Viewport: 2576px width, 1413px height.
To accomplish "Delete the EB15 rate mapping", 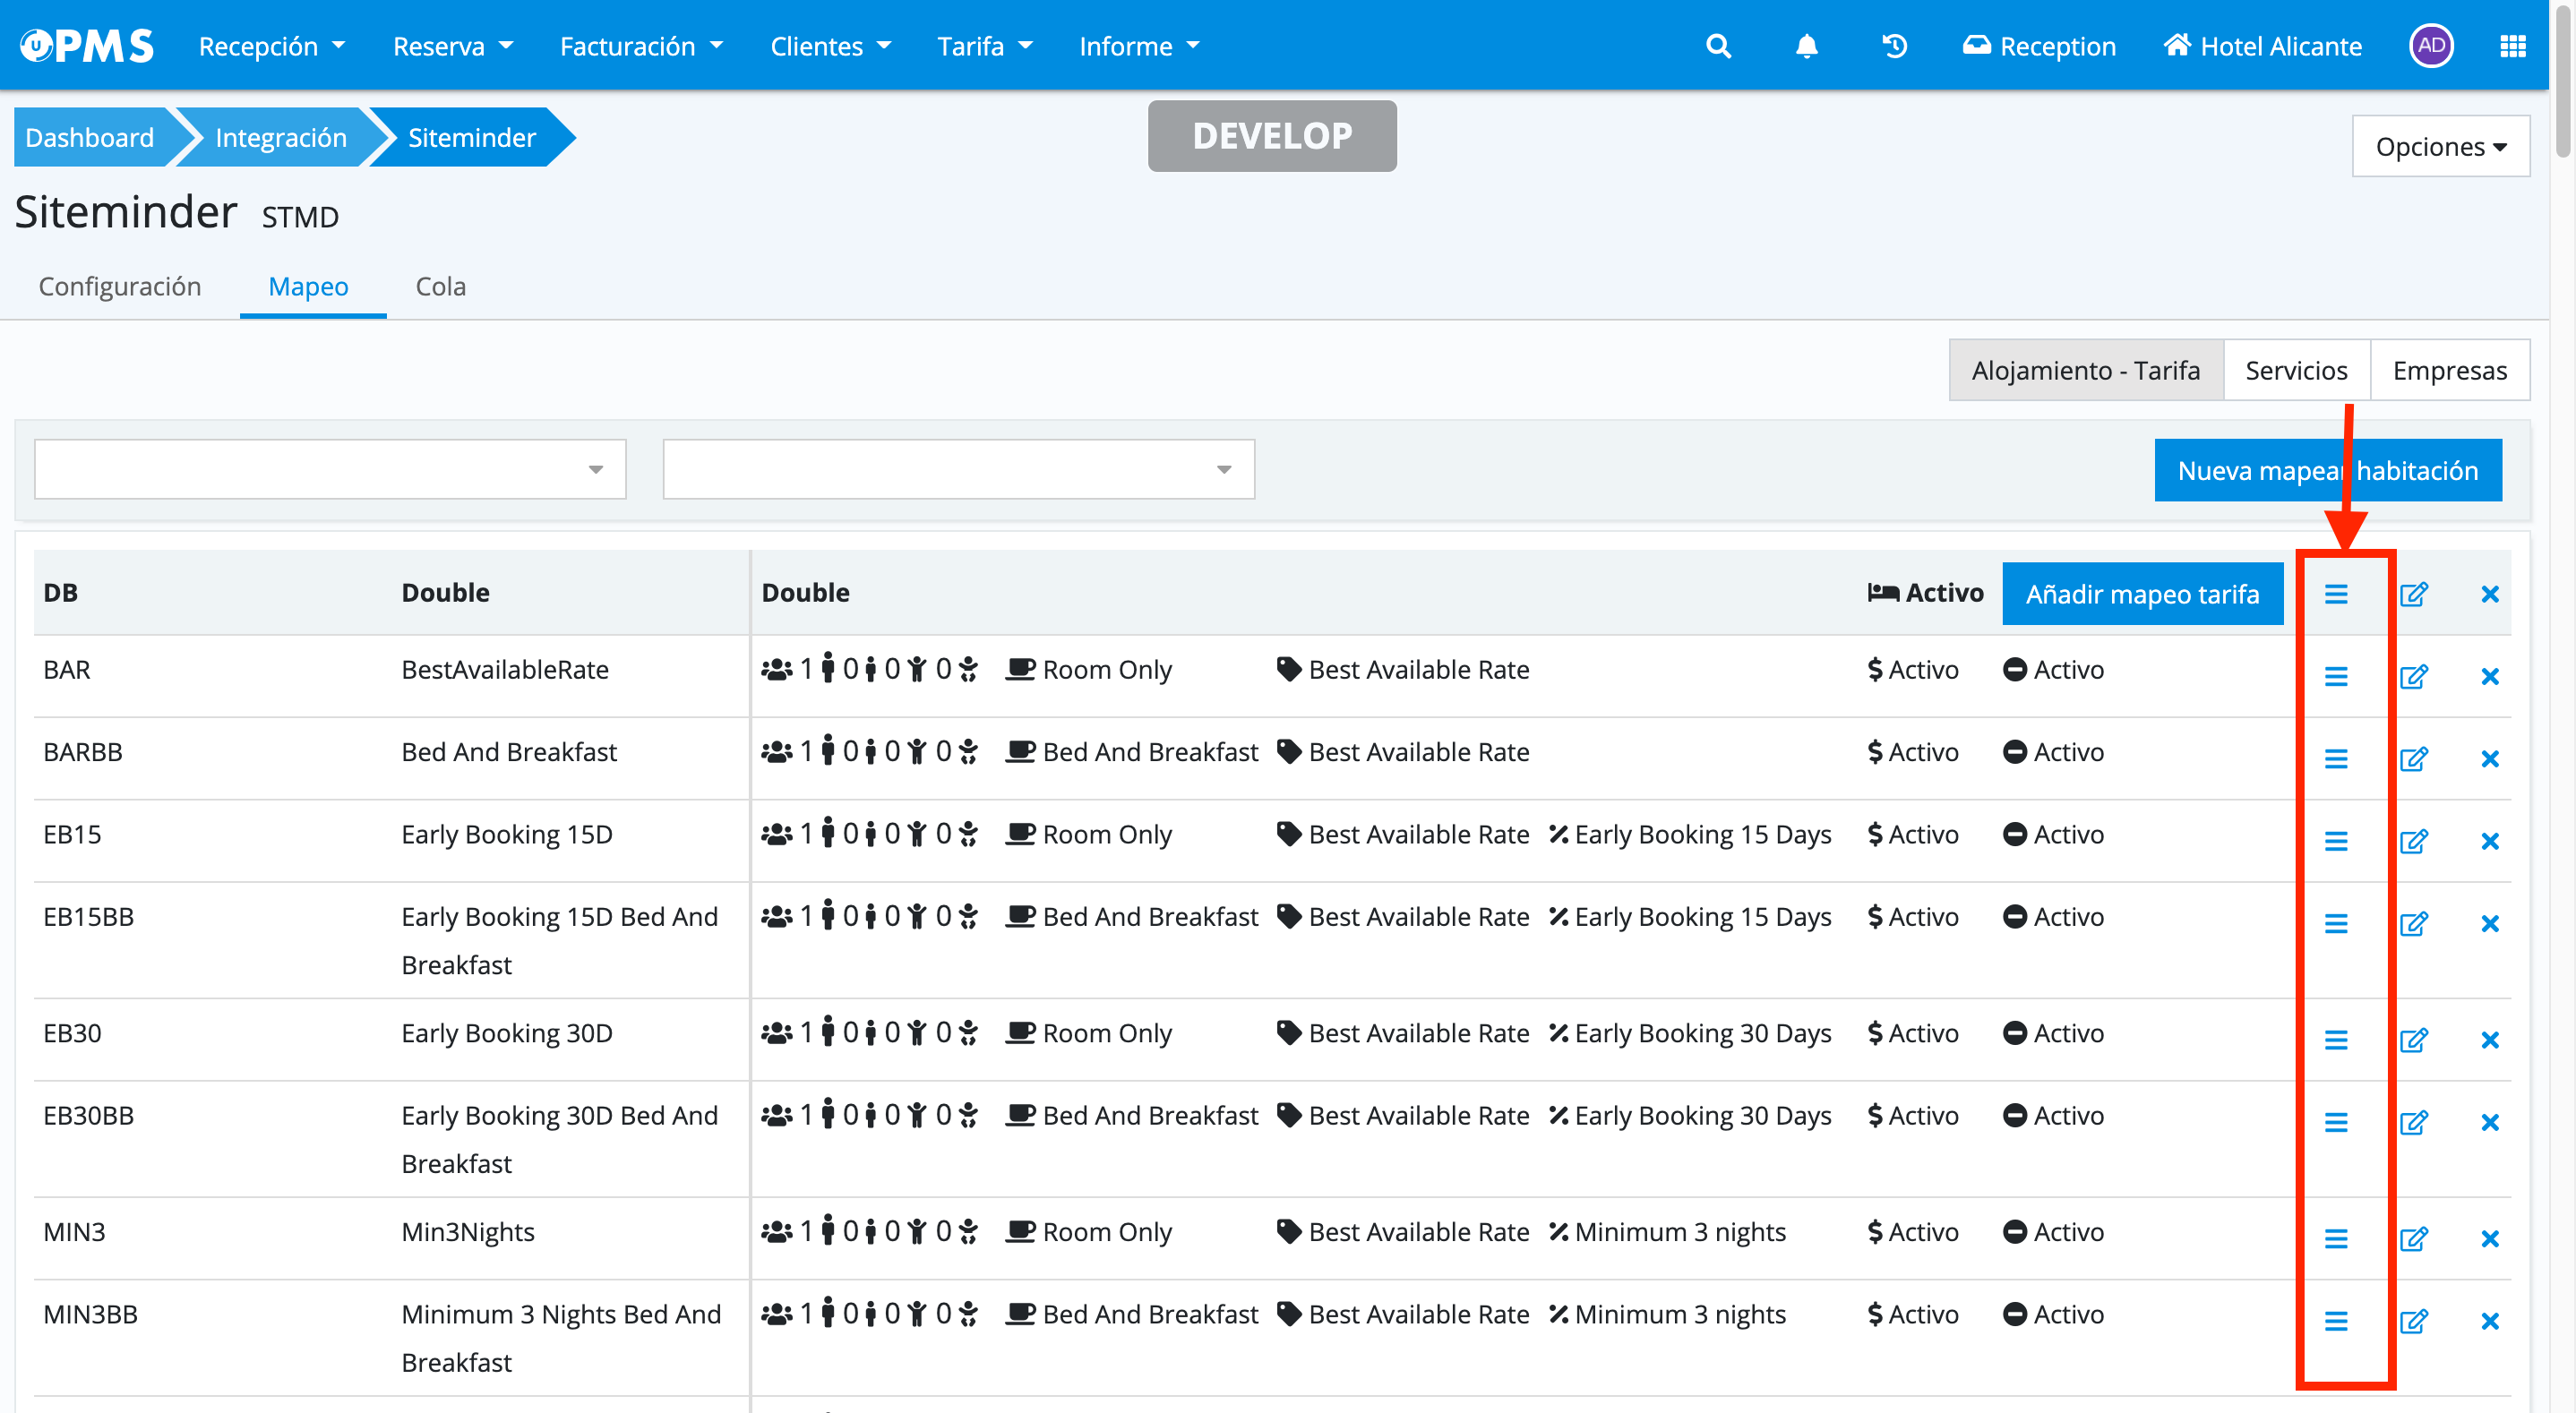I will (x=2489, y=841).
